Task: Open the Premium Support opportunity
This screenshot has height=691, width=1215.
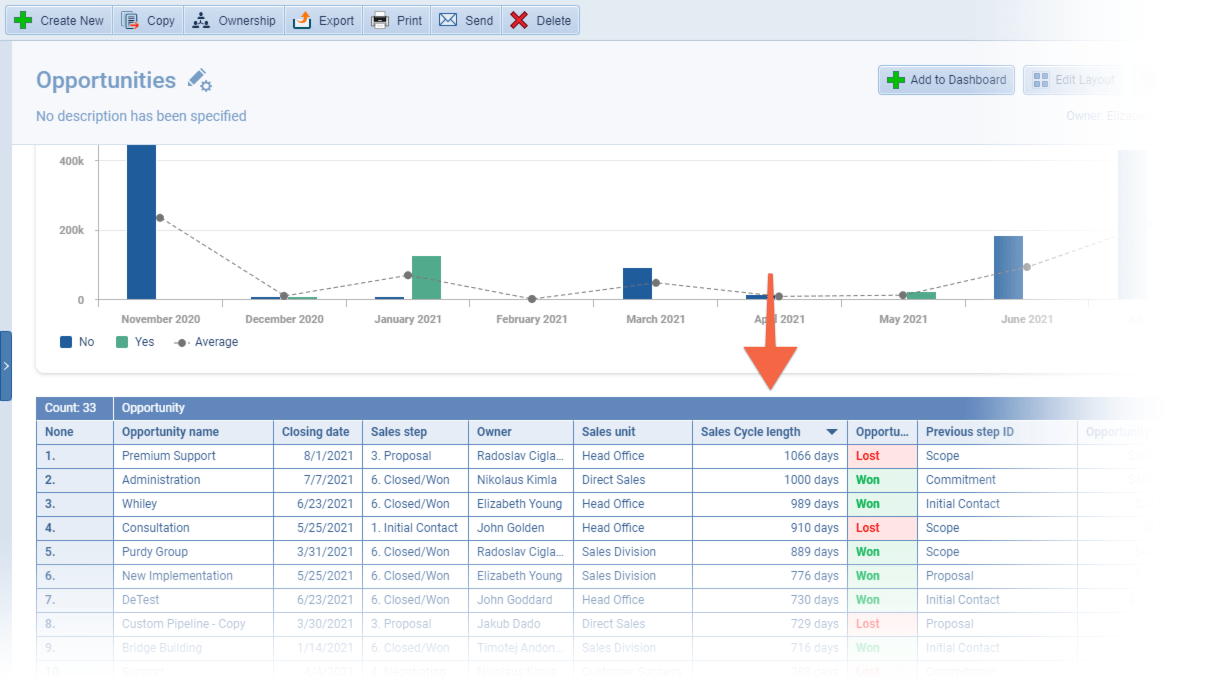Action: click(169, 456)
